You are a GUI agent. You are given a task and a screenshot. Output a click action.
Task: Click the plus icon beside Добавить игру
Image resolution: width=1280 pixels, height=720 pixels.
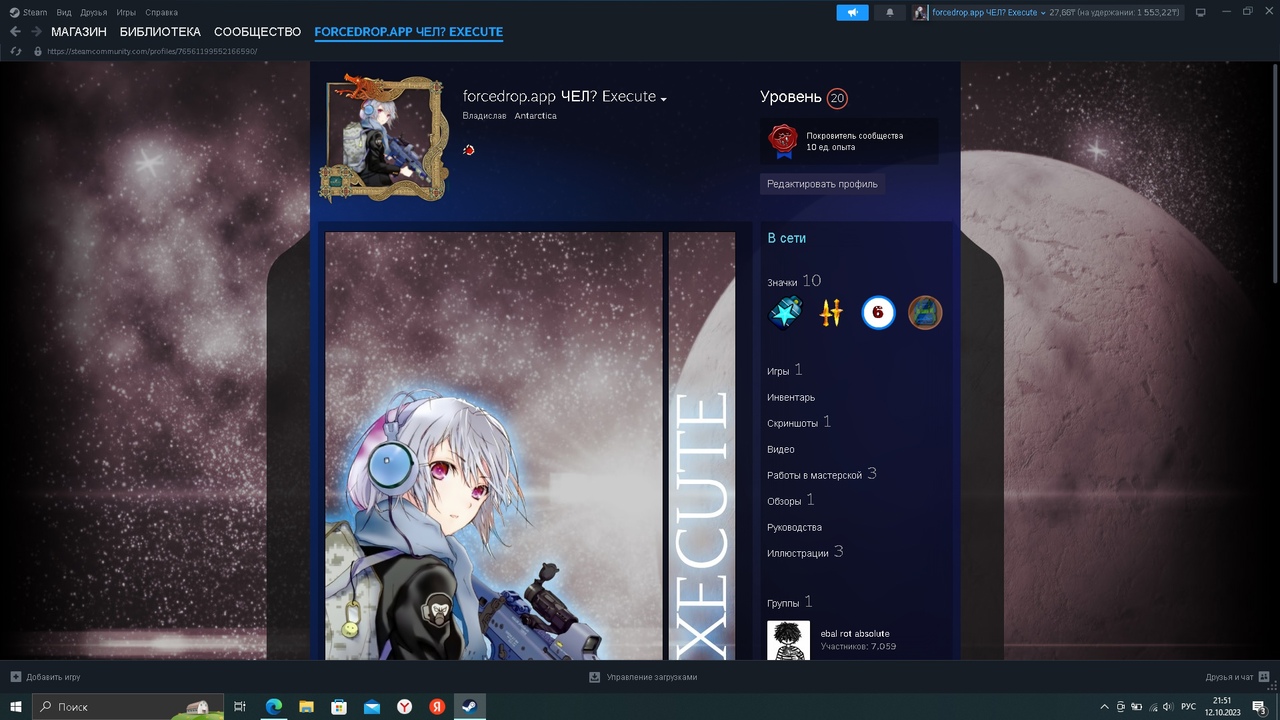point(16,677)
